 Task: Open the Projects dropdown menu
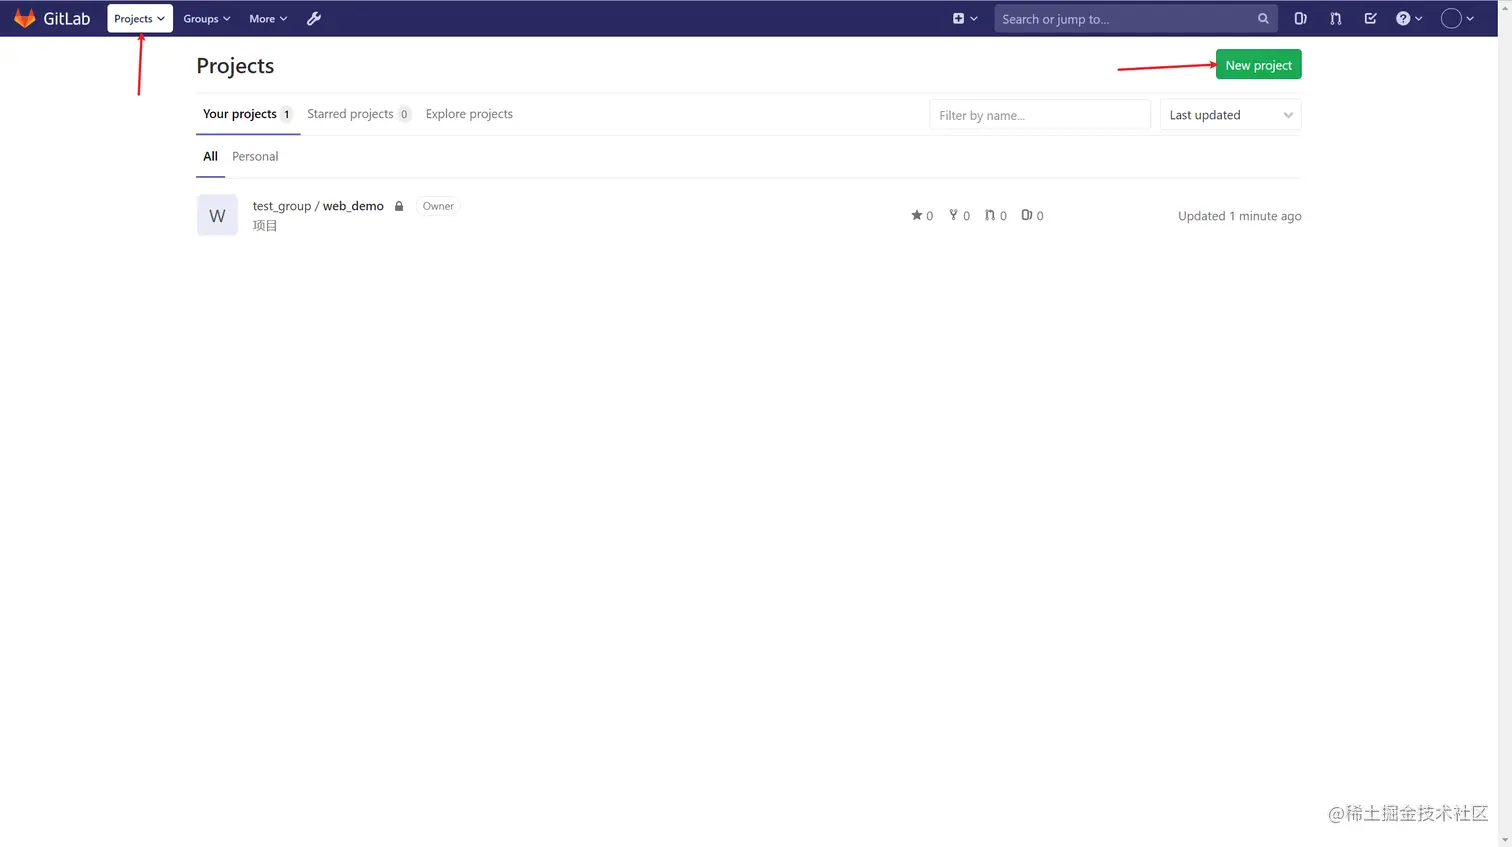pyautogui.click(x=140, y=19)
